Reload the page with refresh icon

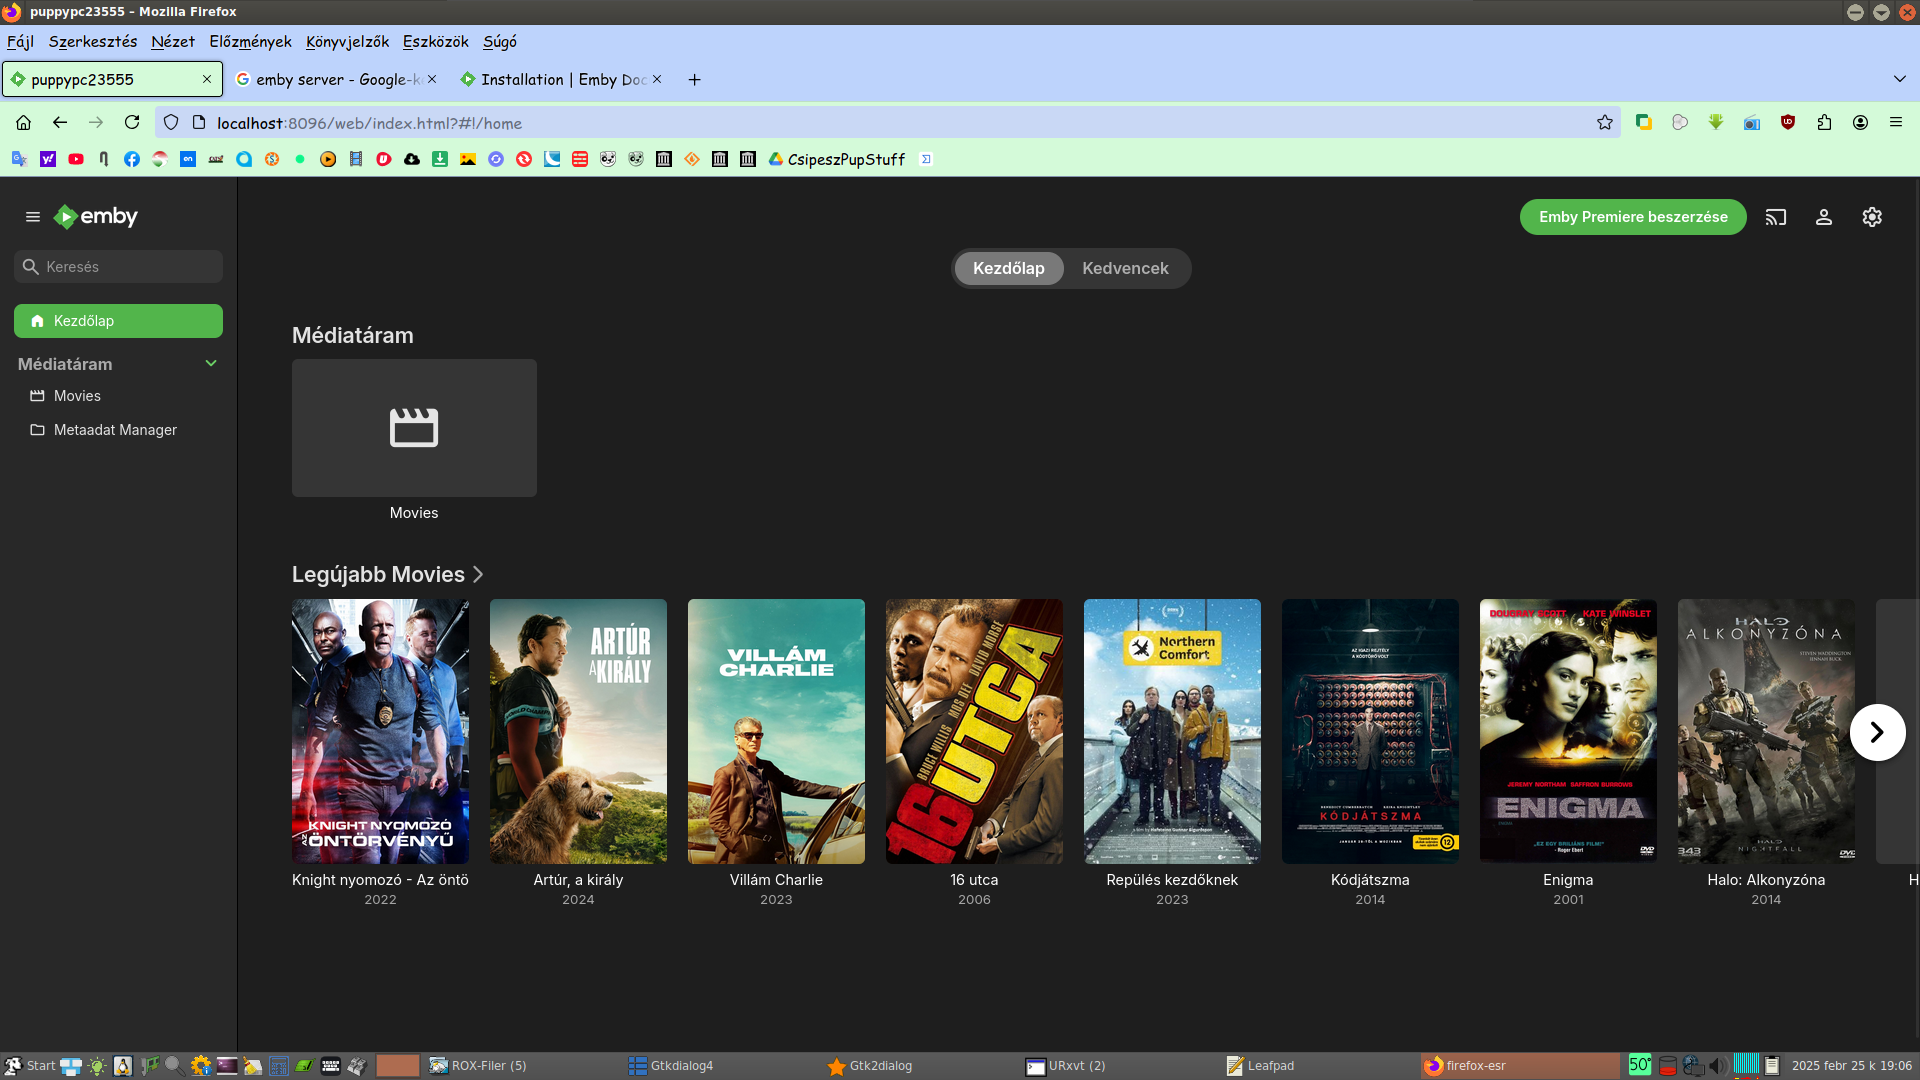click(x=132, y=123)
